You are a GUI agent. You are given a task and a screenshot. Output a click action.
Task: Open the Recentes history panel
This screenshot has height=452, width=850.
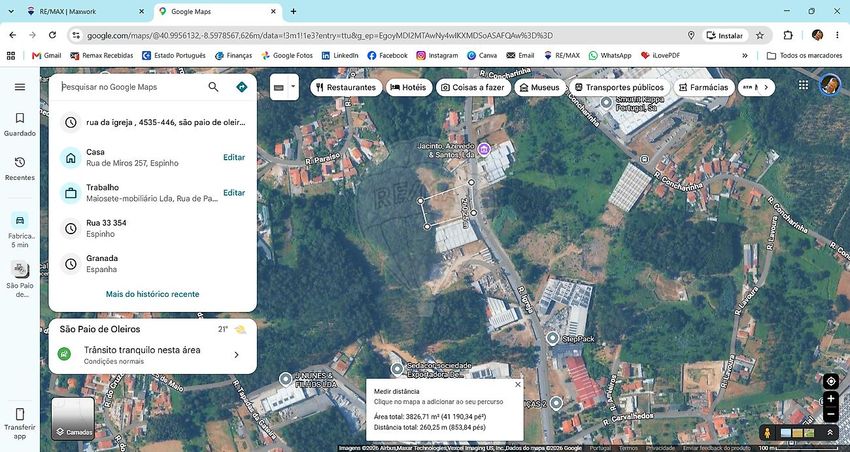tap(20, 169)
